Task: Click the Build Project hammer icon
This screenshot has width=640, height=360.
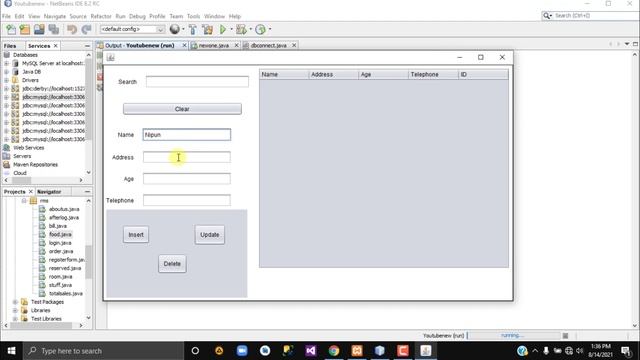Action: click(x=193, y=29)
